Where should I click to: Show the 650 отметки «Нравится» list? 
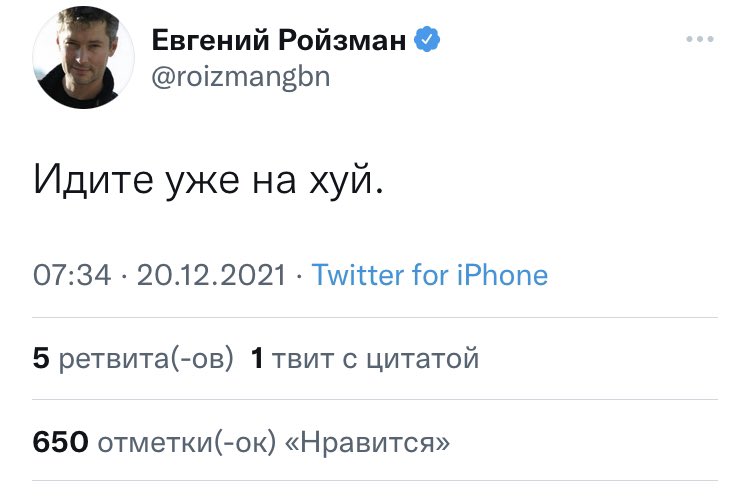point(241,442)
